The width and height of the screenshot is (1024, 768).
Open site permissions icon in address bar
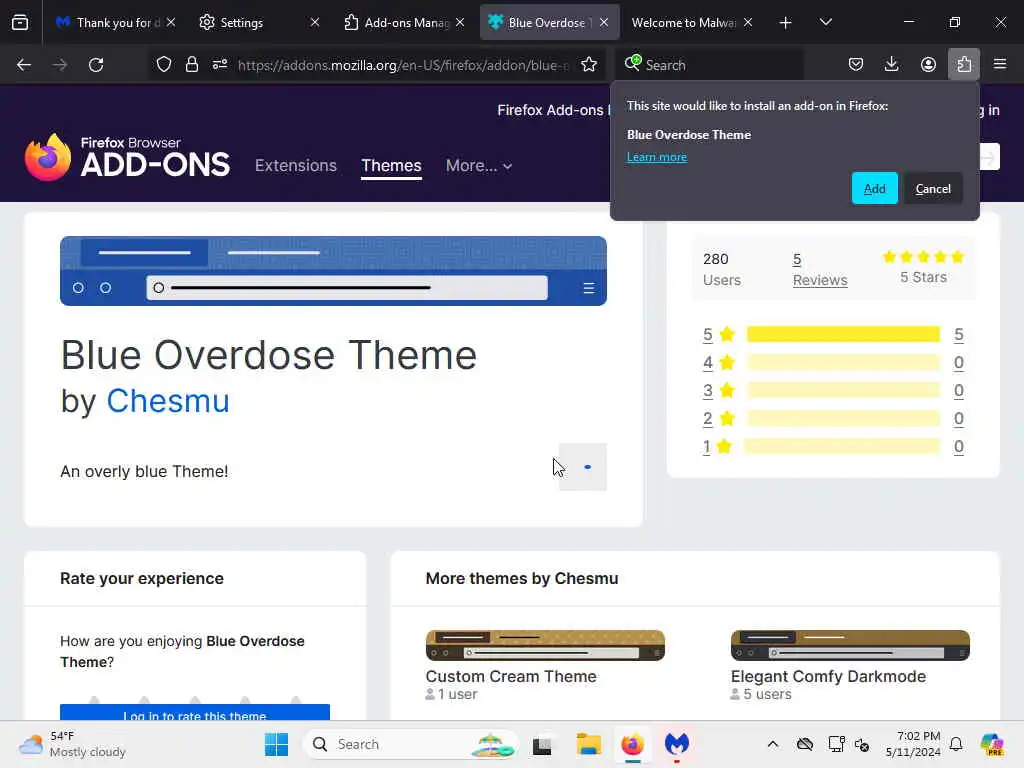(220, 65)
